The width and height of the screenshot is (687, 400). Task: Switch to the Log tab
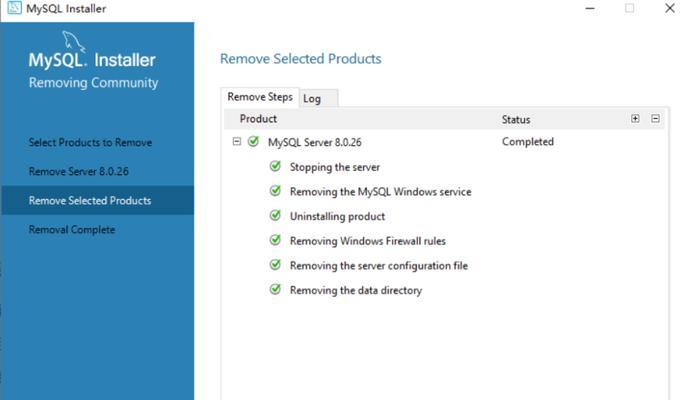point(318,98)
